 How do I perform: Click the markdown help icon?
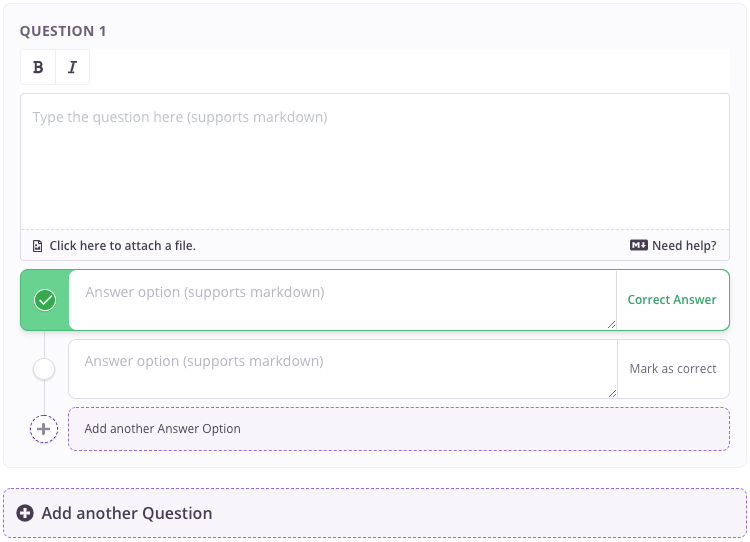(x=639, y=246)
